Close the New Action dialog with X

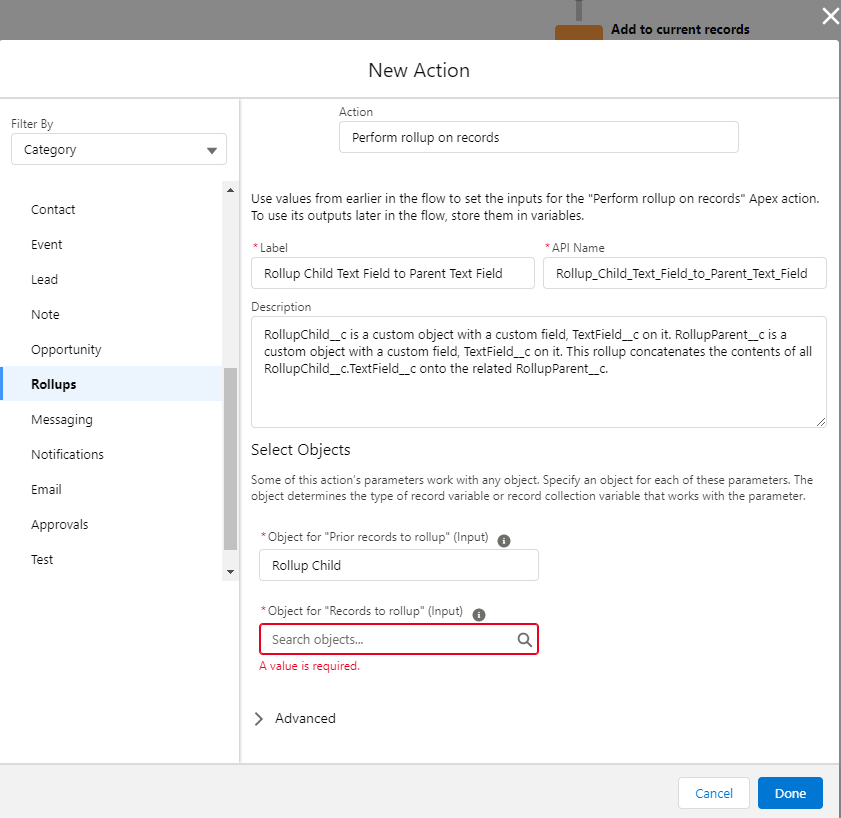pos(830,17)
